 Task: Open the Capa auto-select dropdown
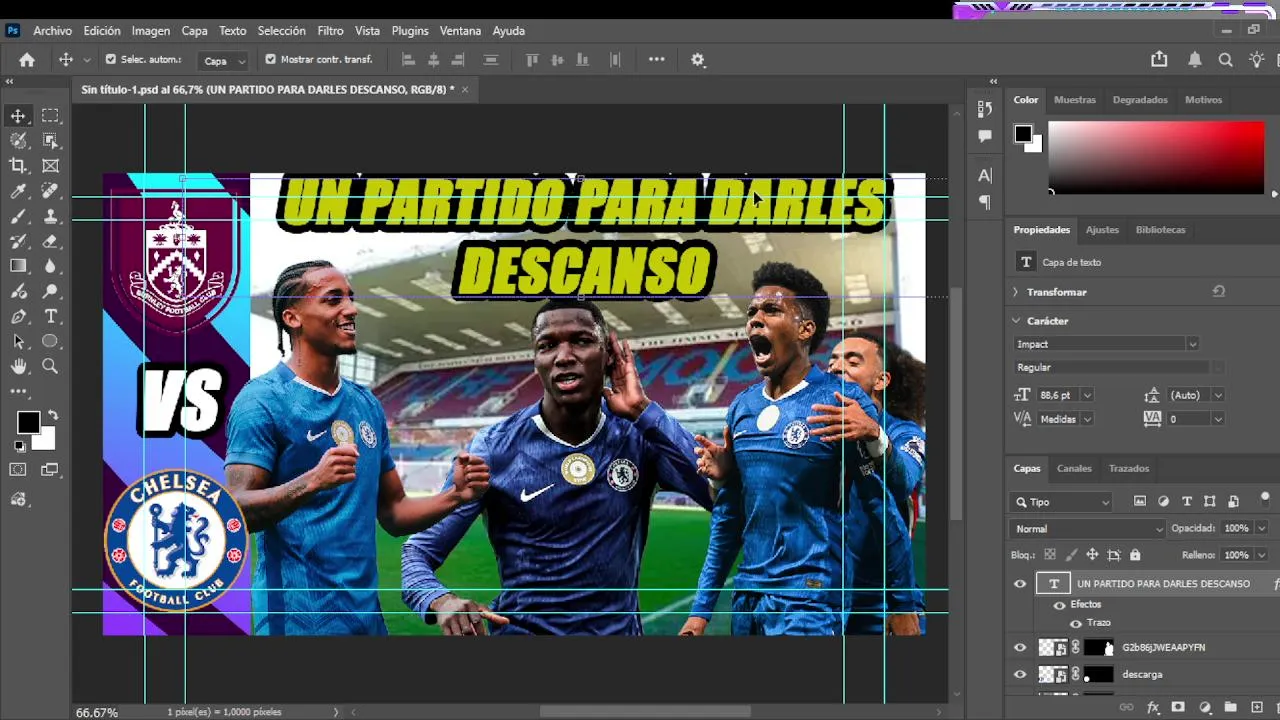point(223,61)
